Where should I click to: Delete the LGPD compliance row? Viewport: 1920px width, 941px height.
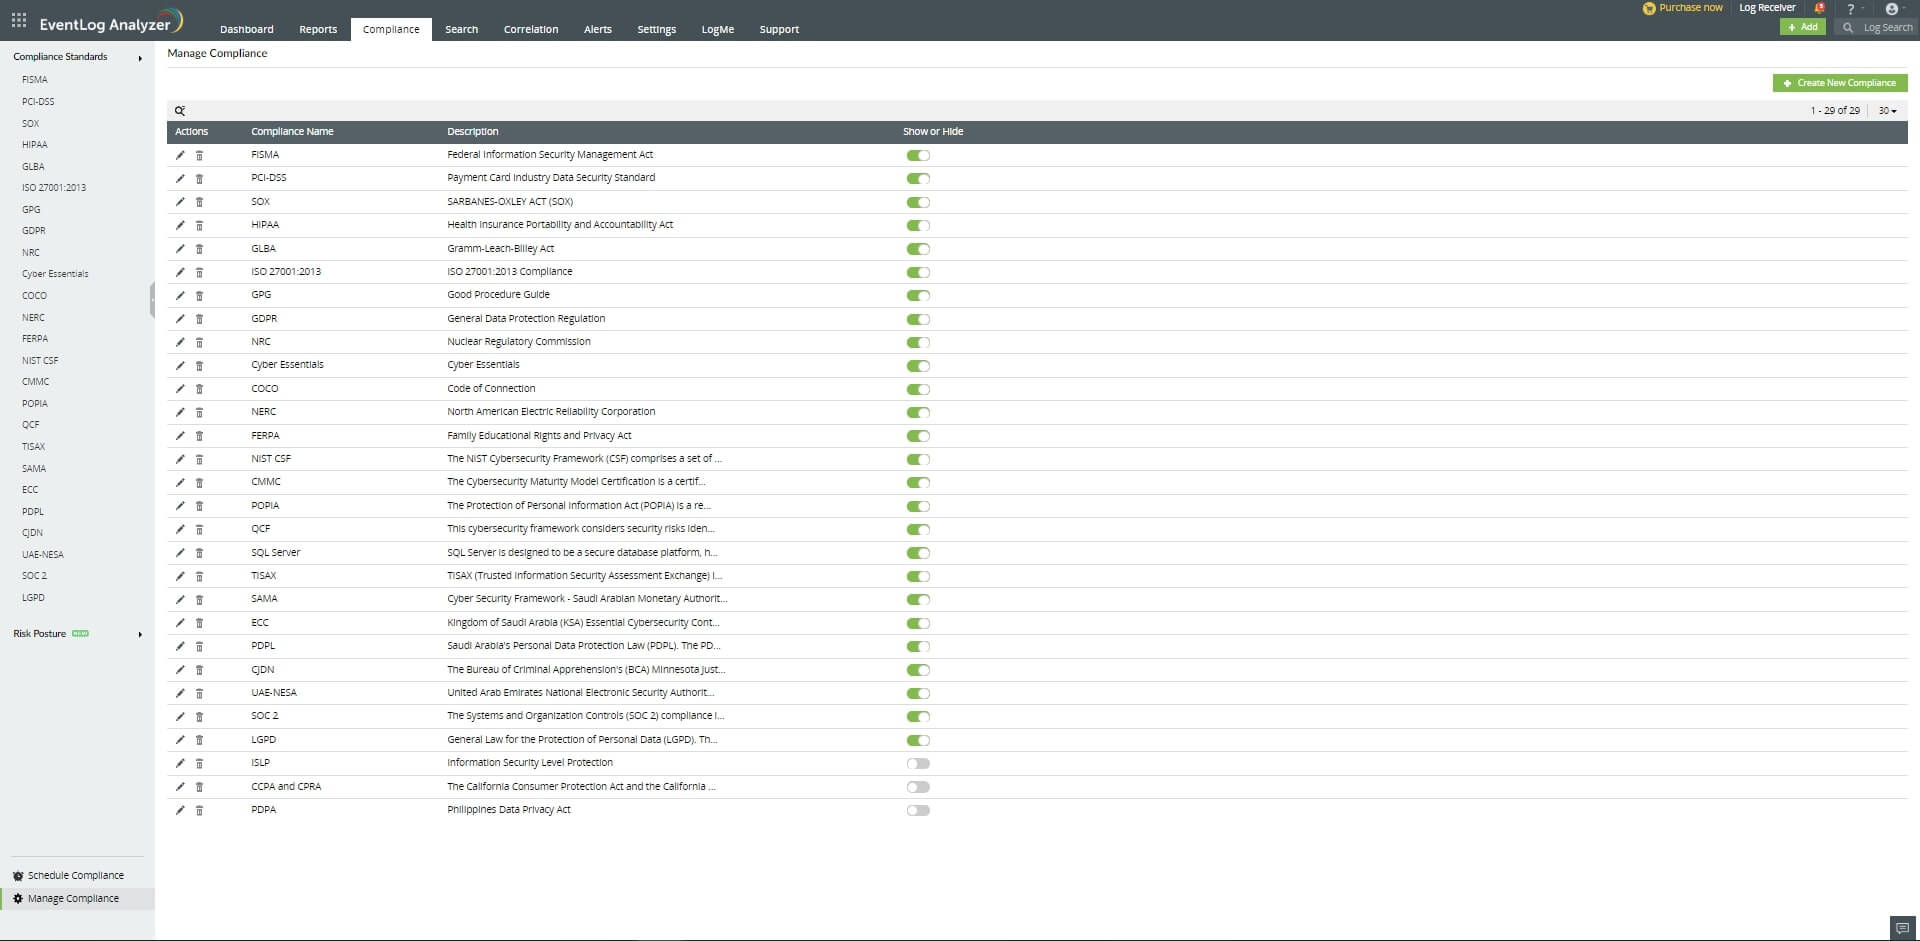199,740
